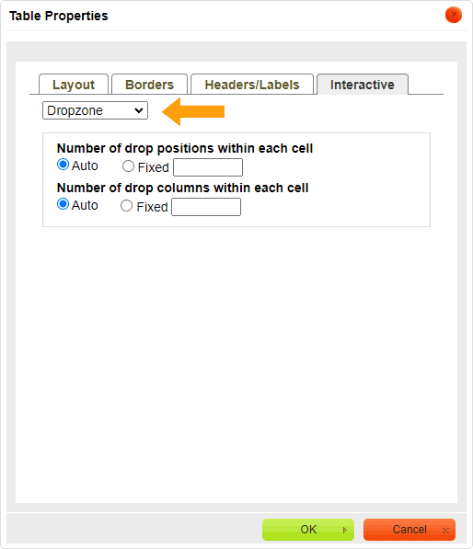
Task: Click the chevron arrow on Dropzone dropdown
Action: pyautogui.click(x=139, y=111)
